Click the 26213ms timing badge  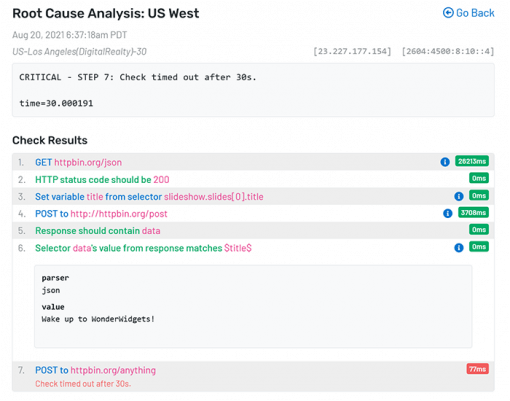[472, 161]
